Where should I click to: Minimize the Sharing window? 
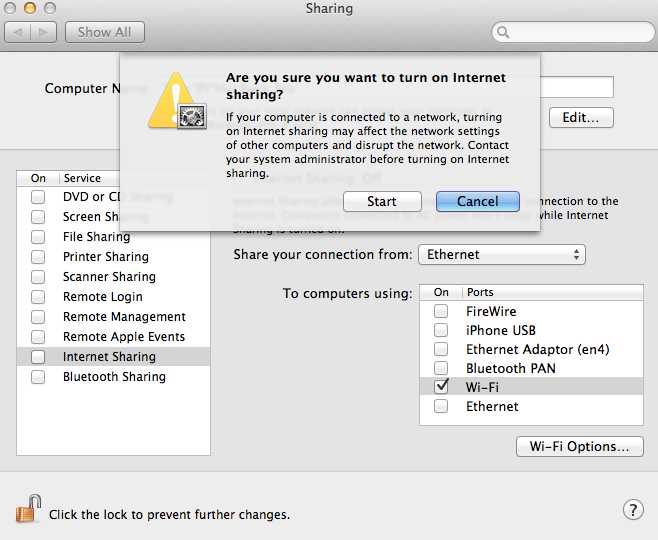click(29, 8)
